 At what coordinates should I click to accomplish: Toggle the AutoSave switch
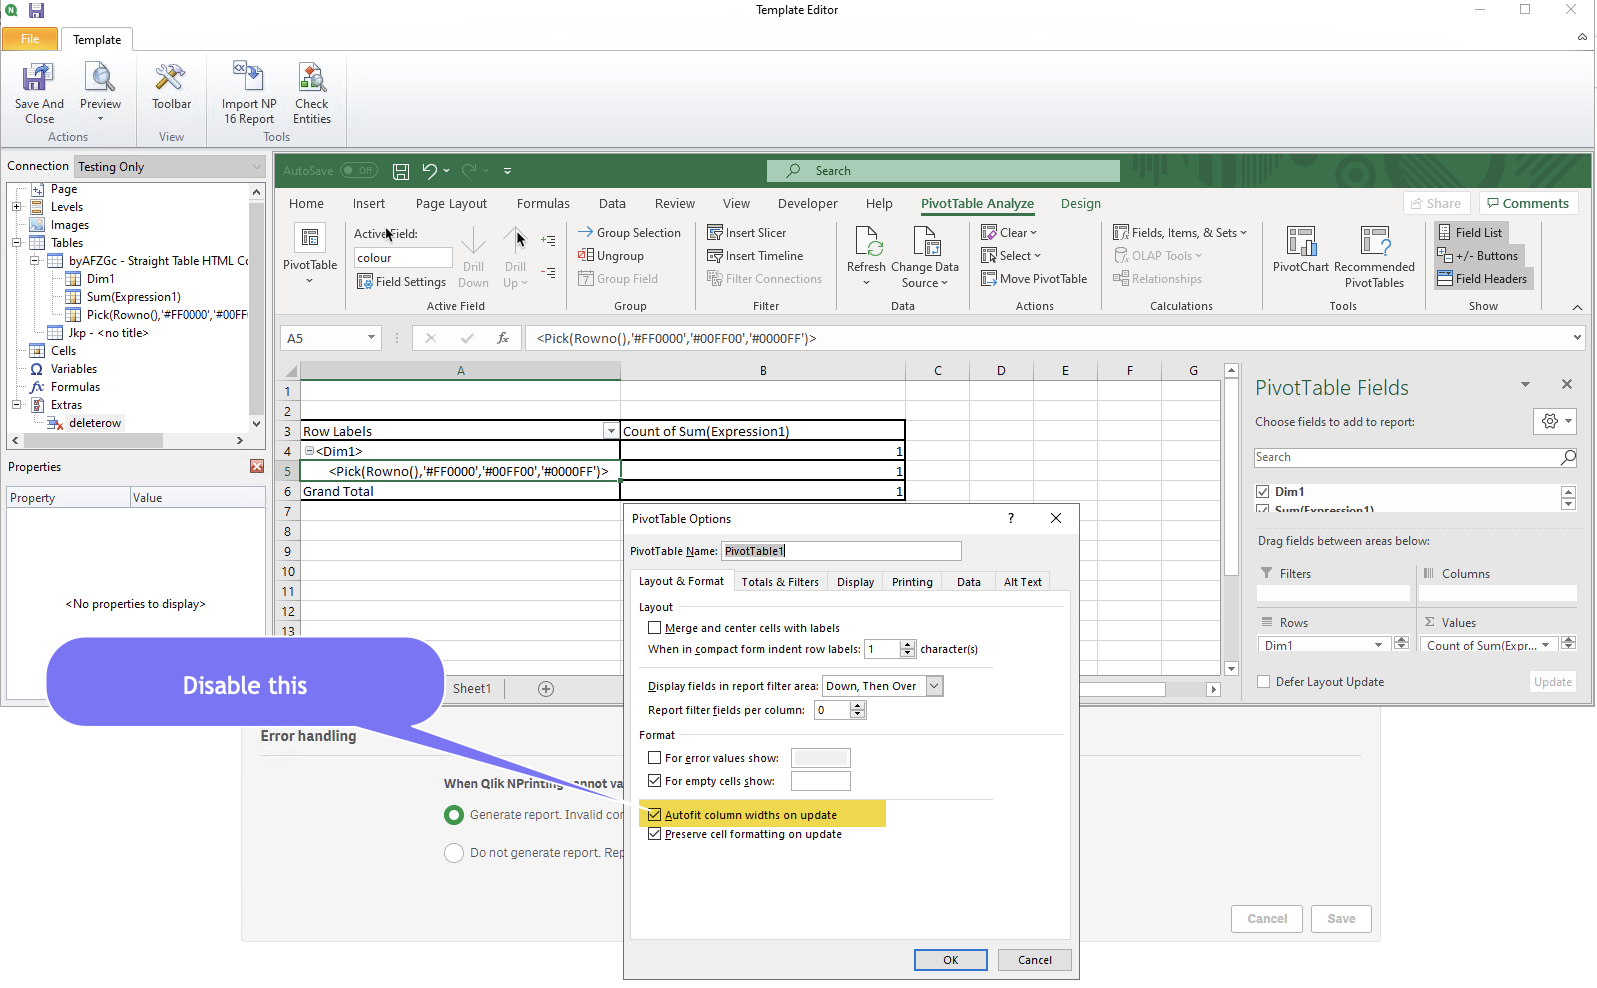tap(359, 171)
